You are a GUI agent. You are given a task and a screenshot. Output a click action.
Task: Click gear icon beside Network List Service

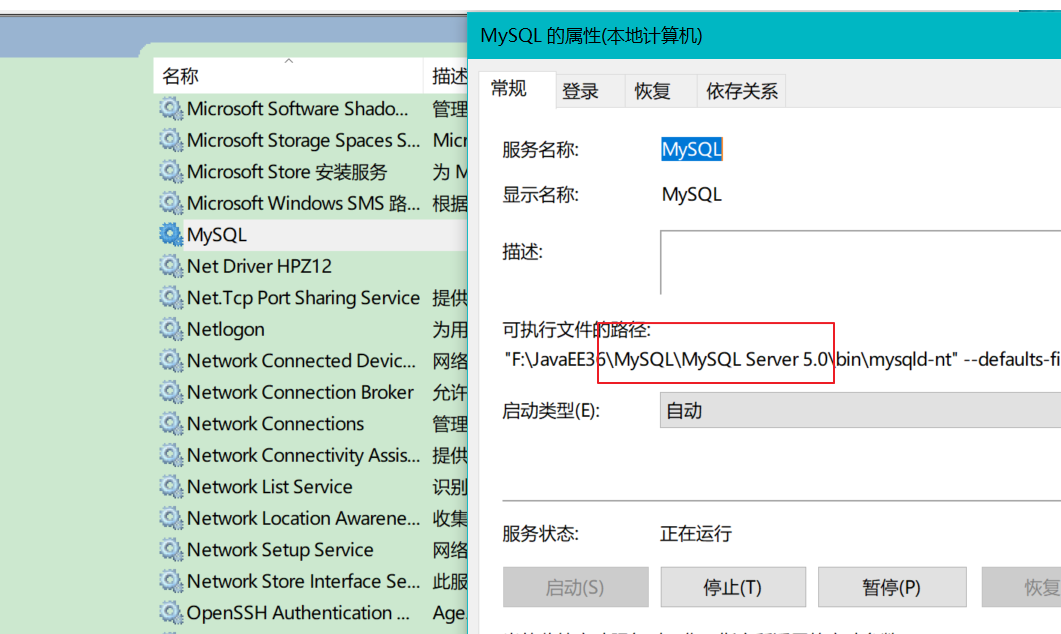(x=171, y=486)
